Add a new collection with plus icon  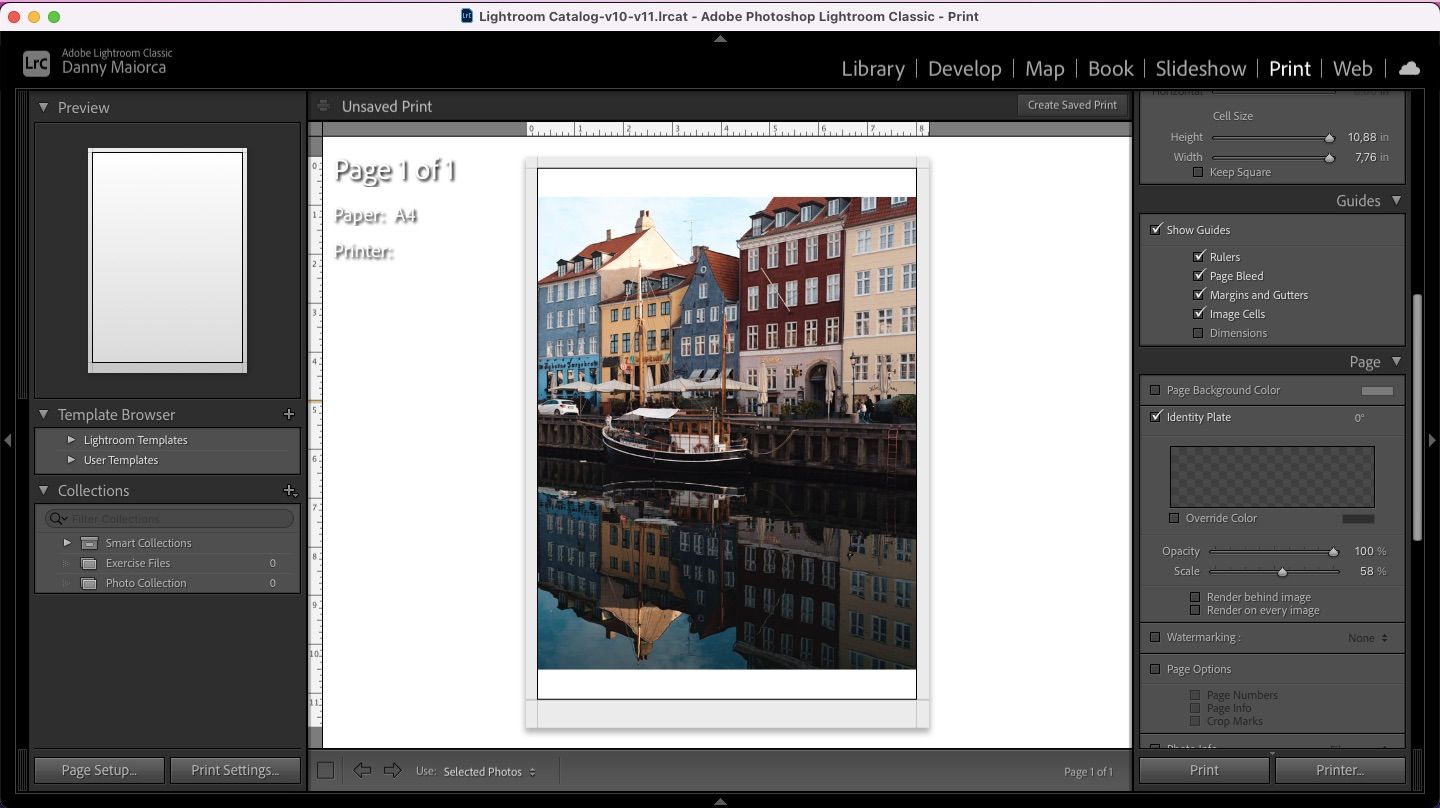click(289, 490)
